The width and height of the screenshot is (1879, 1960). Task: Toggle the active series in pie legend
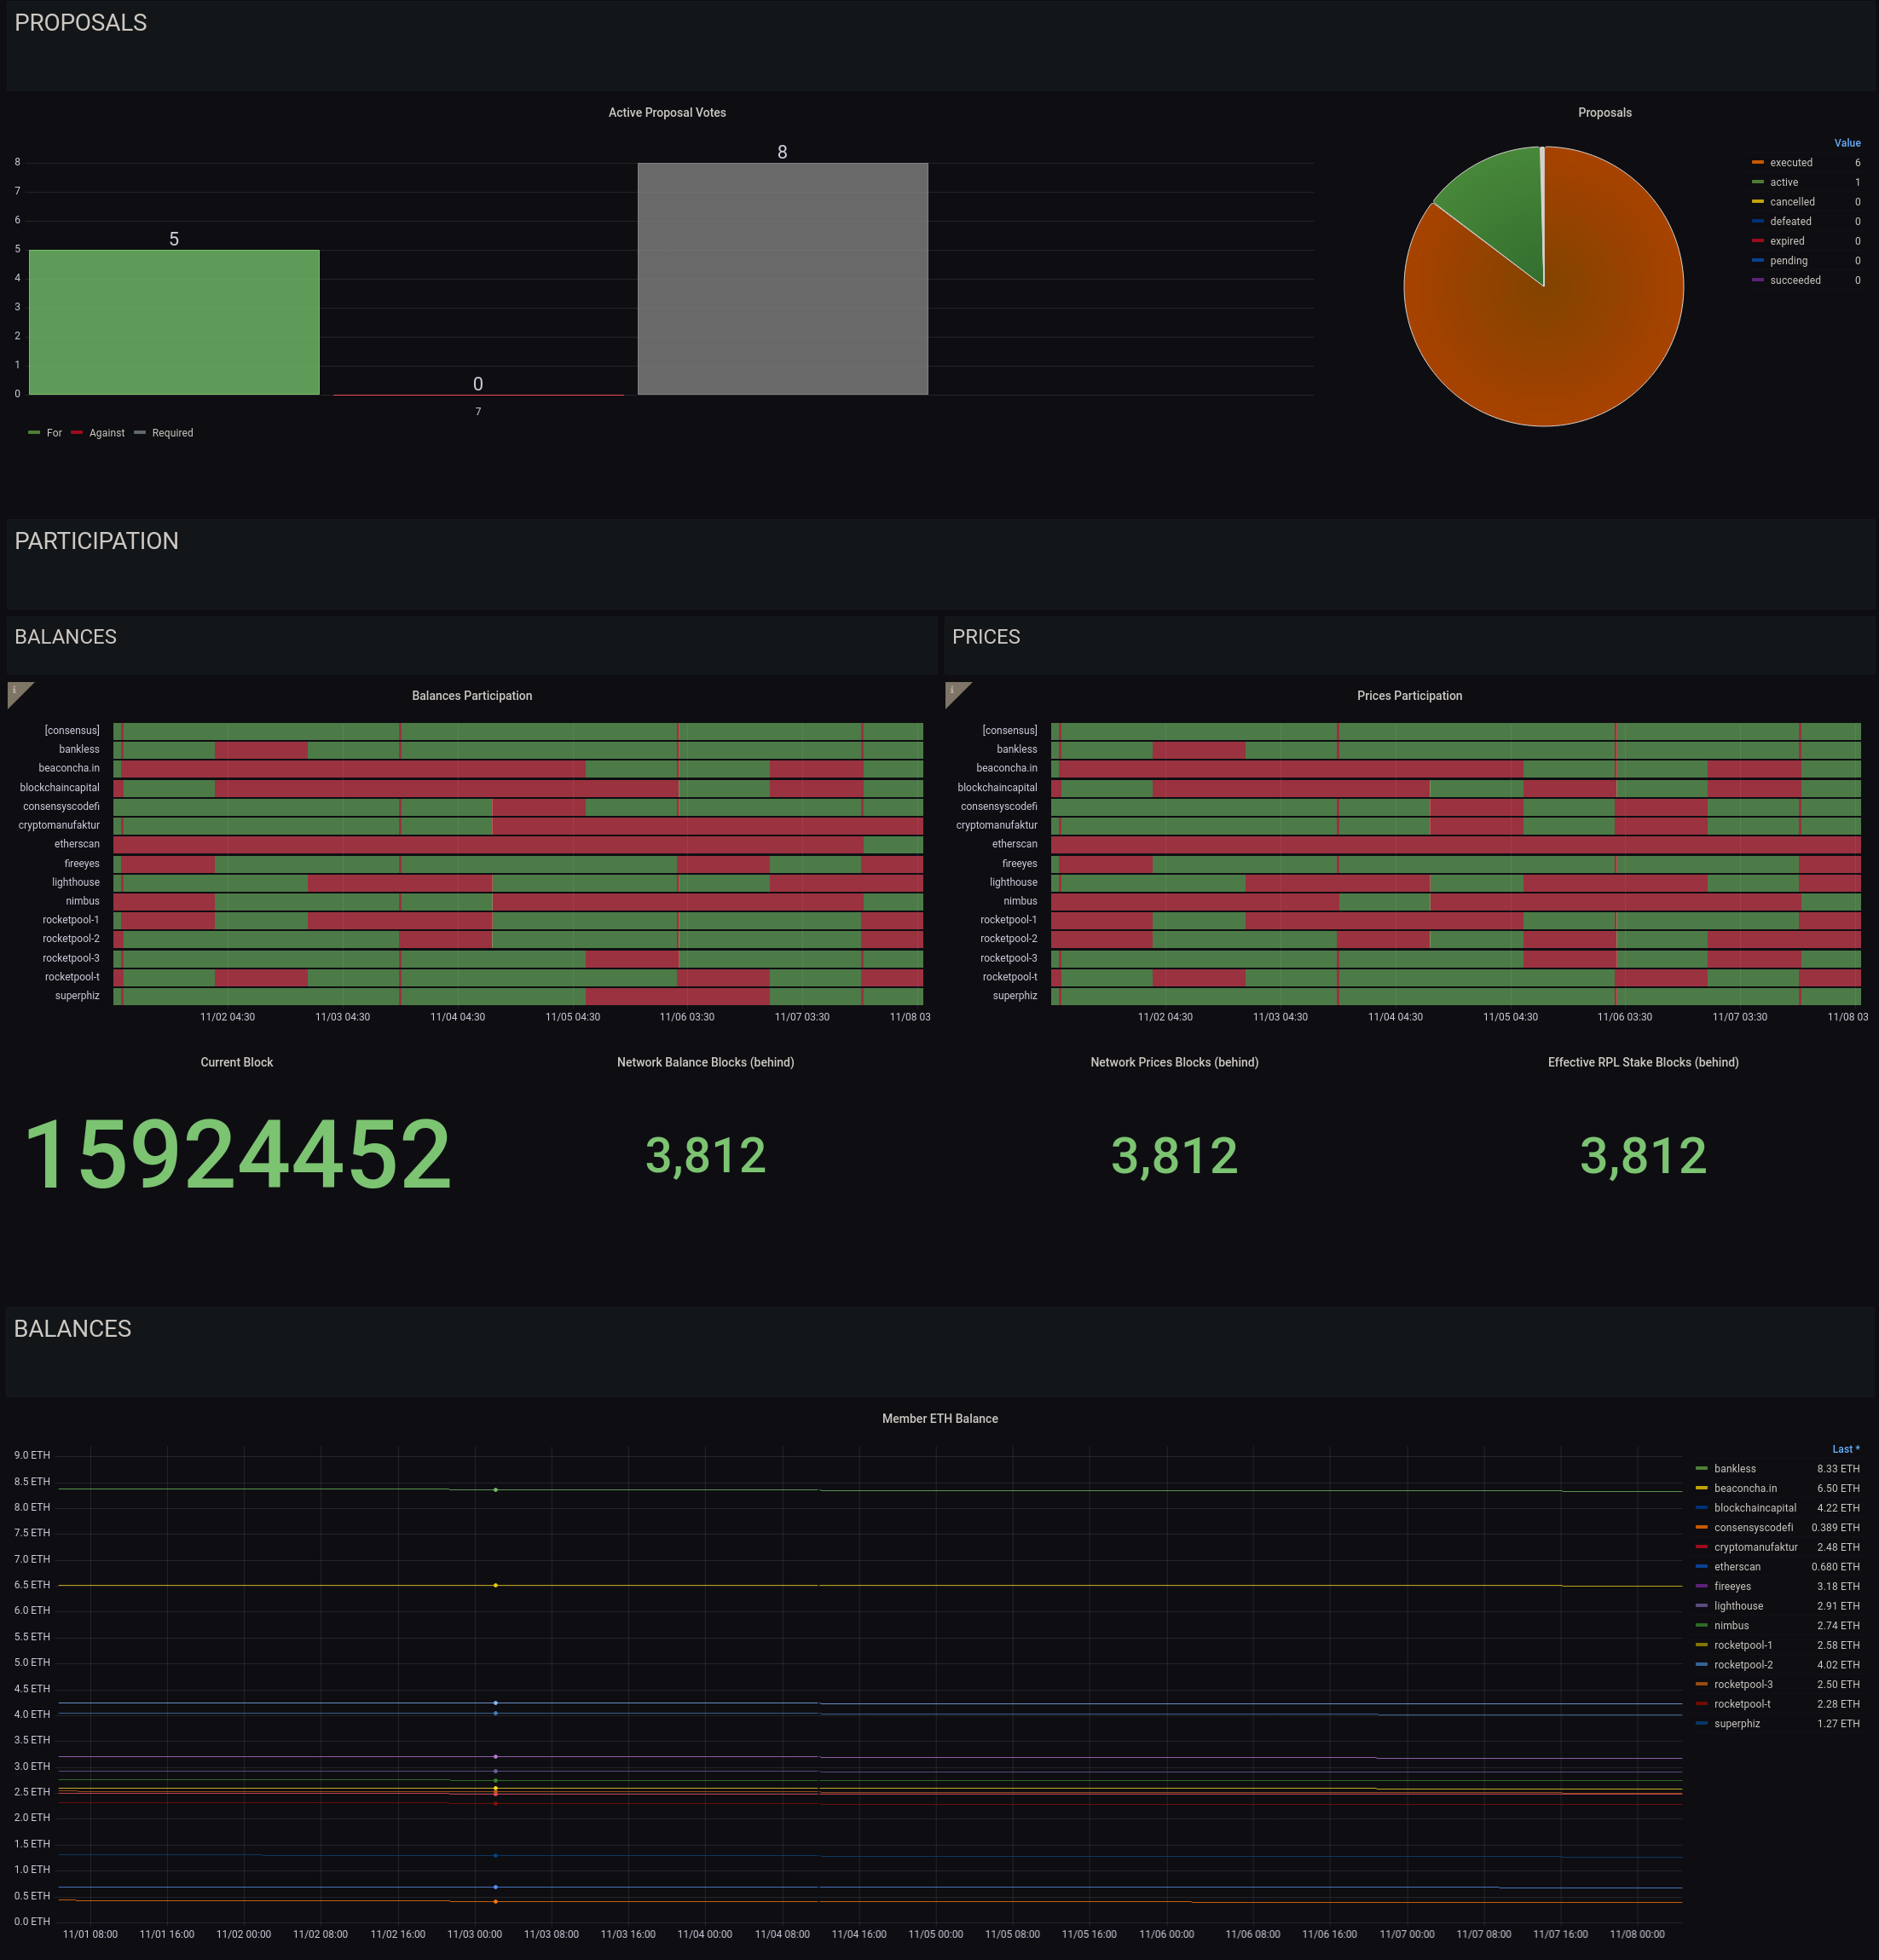pos(1783,182)
